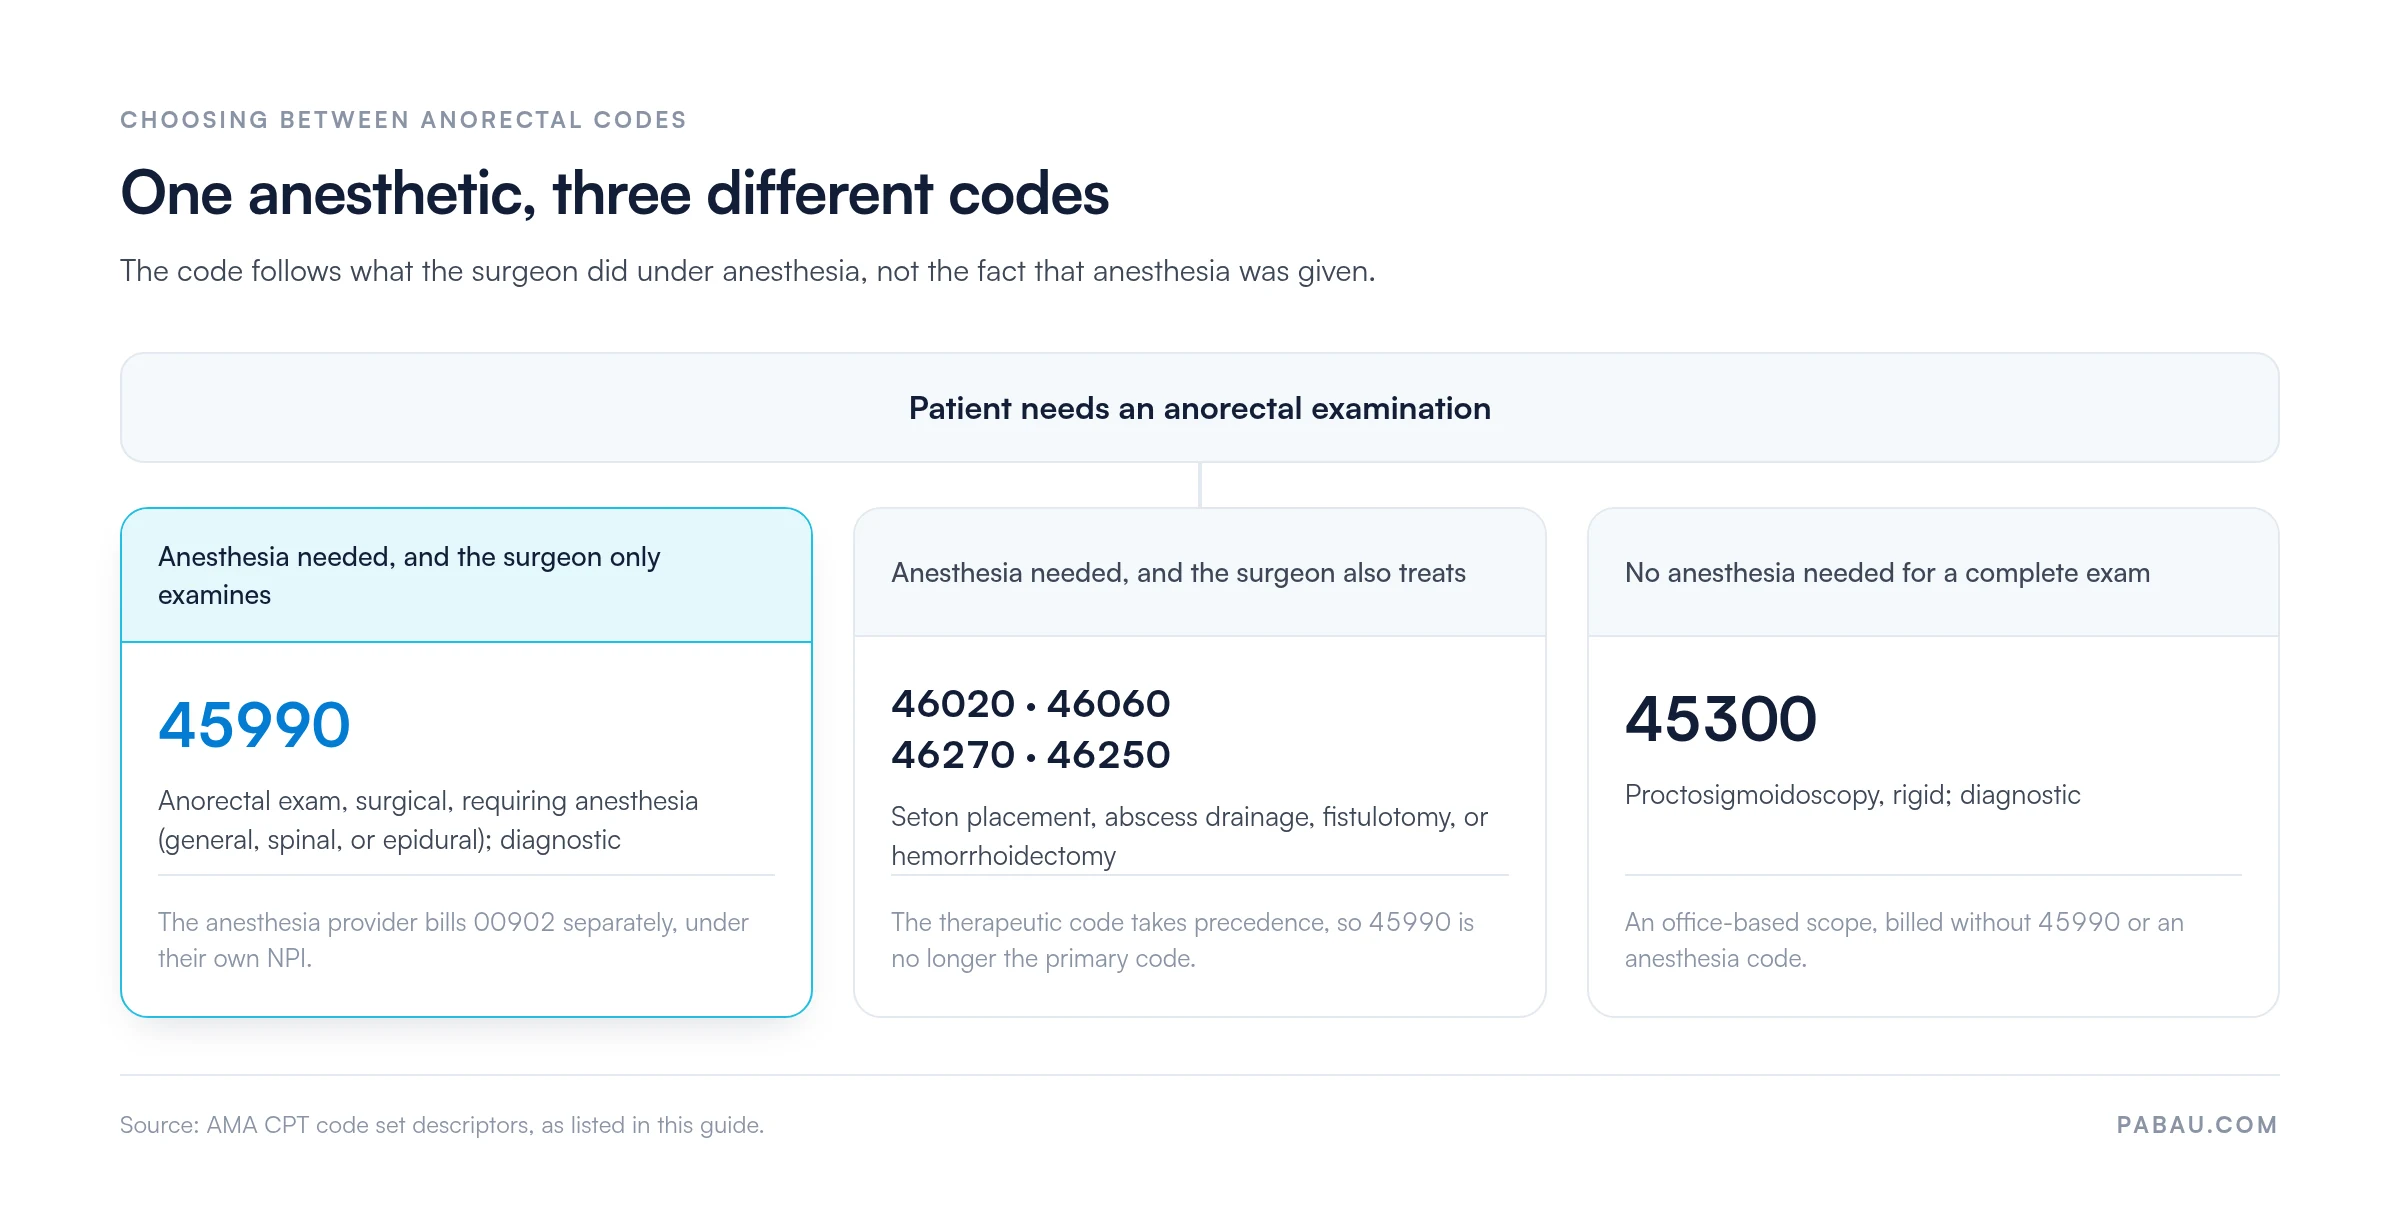Screen dimensions: 2400x1232
Task: Select the 'Patient needs an anorectal examination' box
Action: coord(1199,407)
